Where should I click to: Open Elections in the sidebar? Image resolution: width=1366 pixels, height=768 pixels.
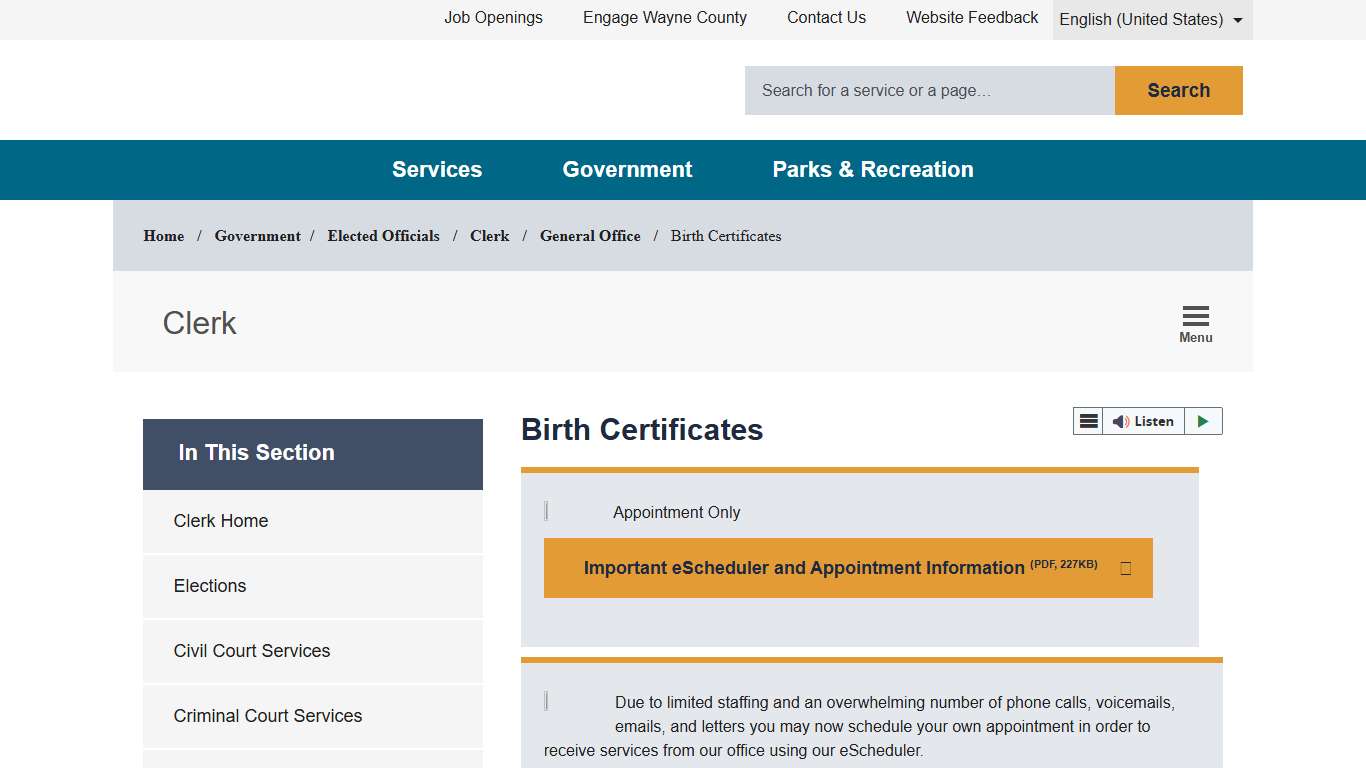(x=209, y=585)
